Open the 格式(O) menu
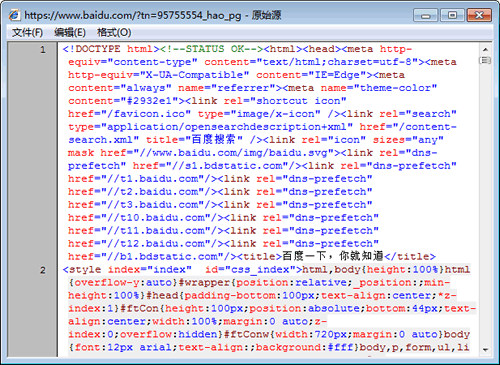This screenshot has height=365, width=500. coord(114,32)
